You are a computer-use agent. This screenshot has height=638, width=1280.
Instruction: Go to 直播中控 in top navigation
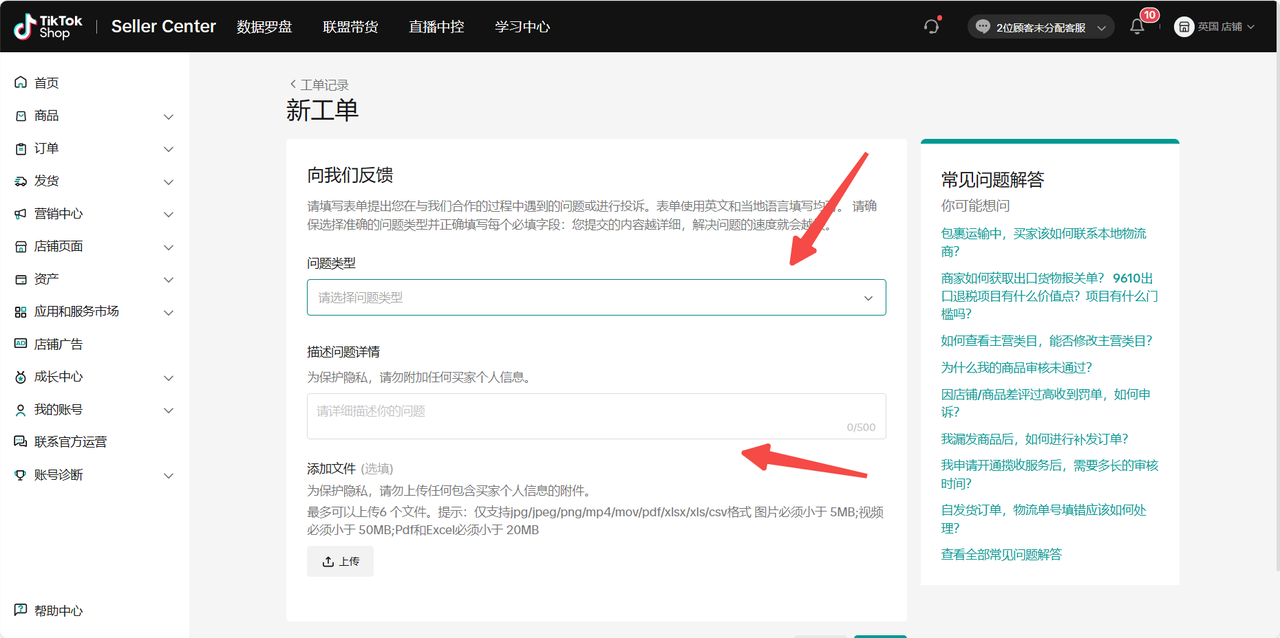tap(436, 27)
